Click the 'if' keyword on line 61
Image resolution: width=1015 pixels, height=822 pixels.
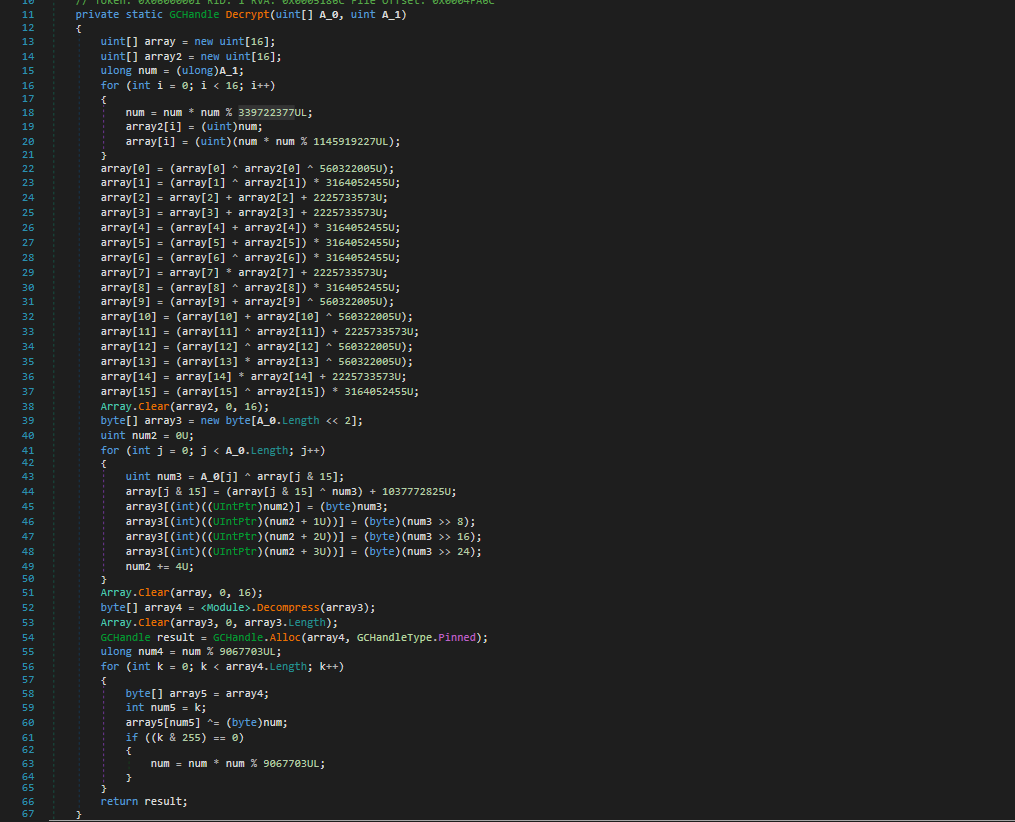[x=131, y=737]
